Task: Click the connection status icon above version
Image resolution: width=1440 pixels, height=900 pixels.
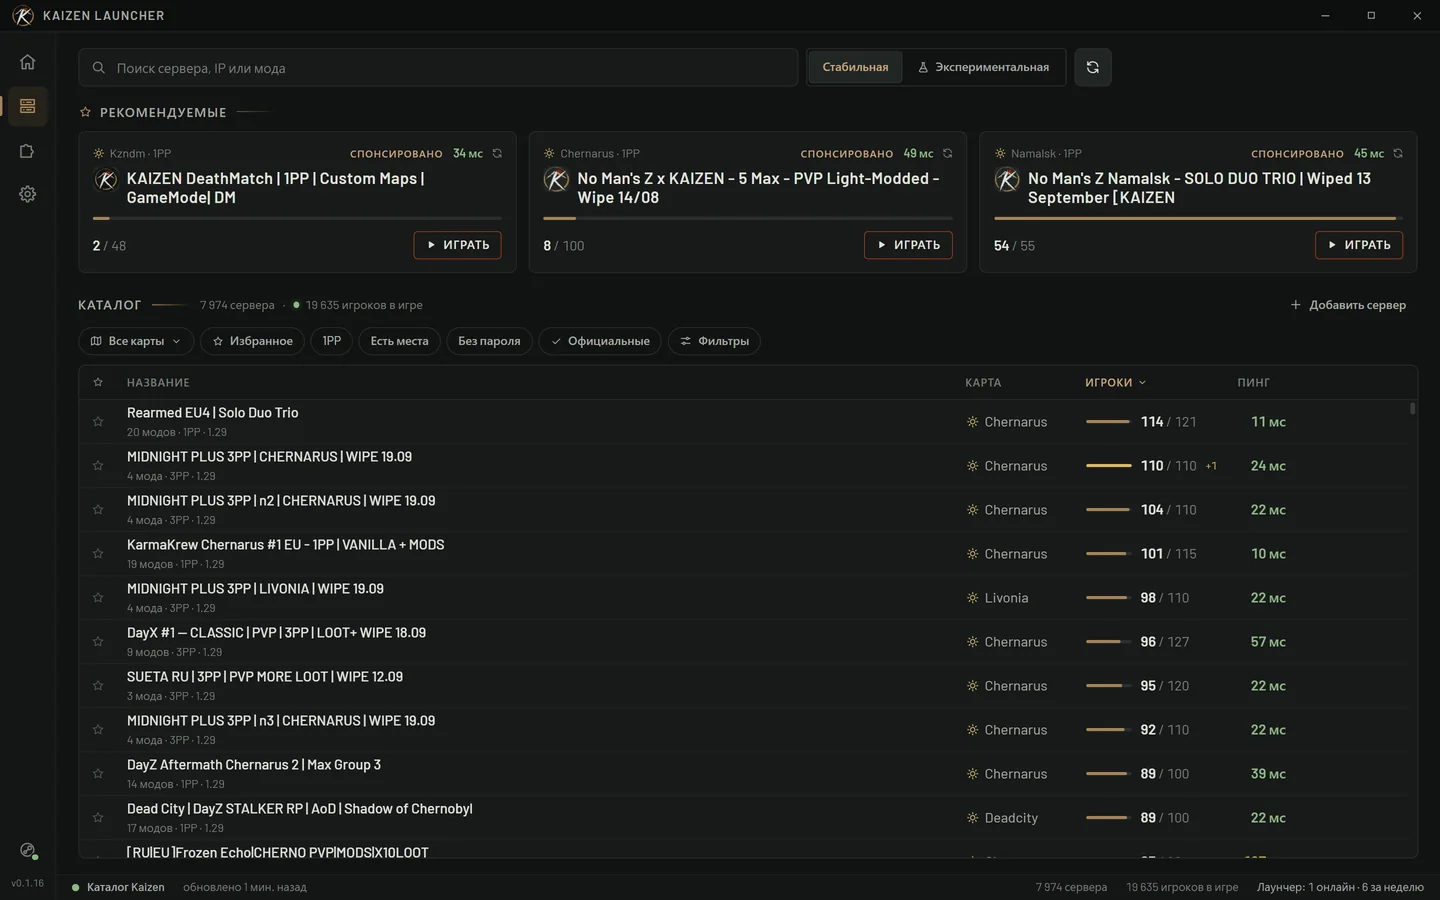Action: [x=28, y=851]
